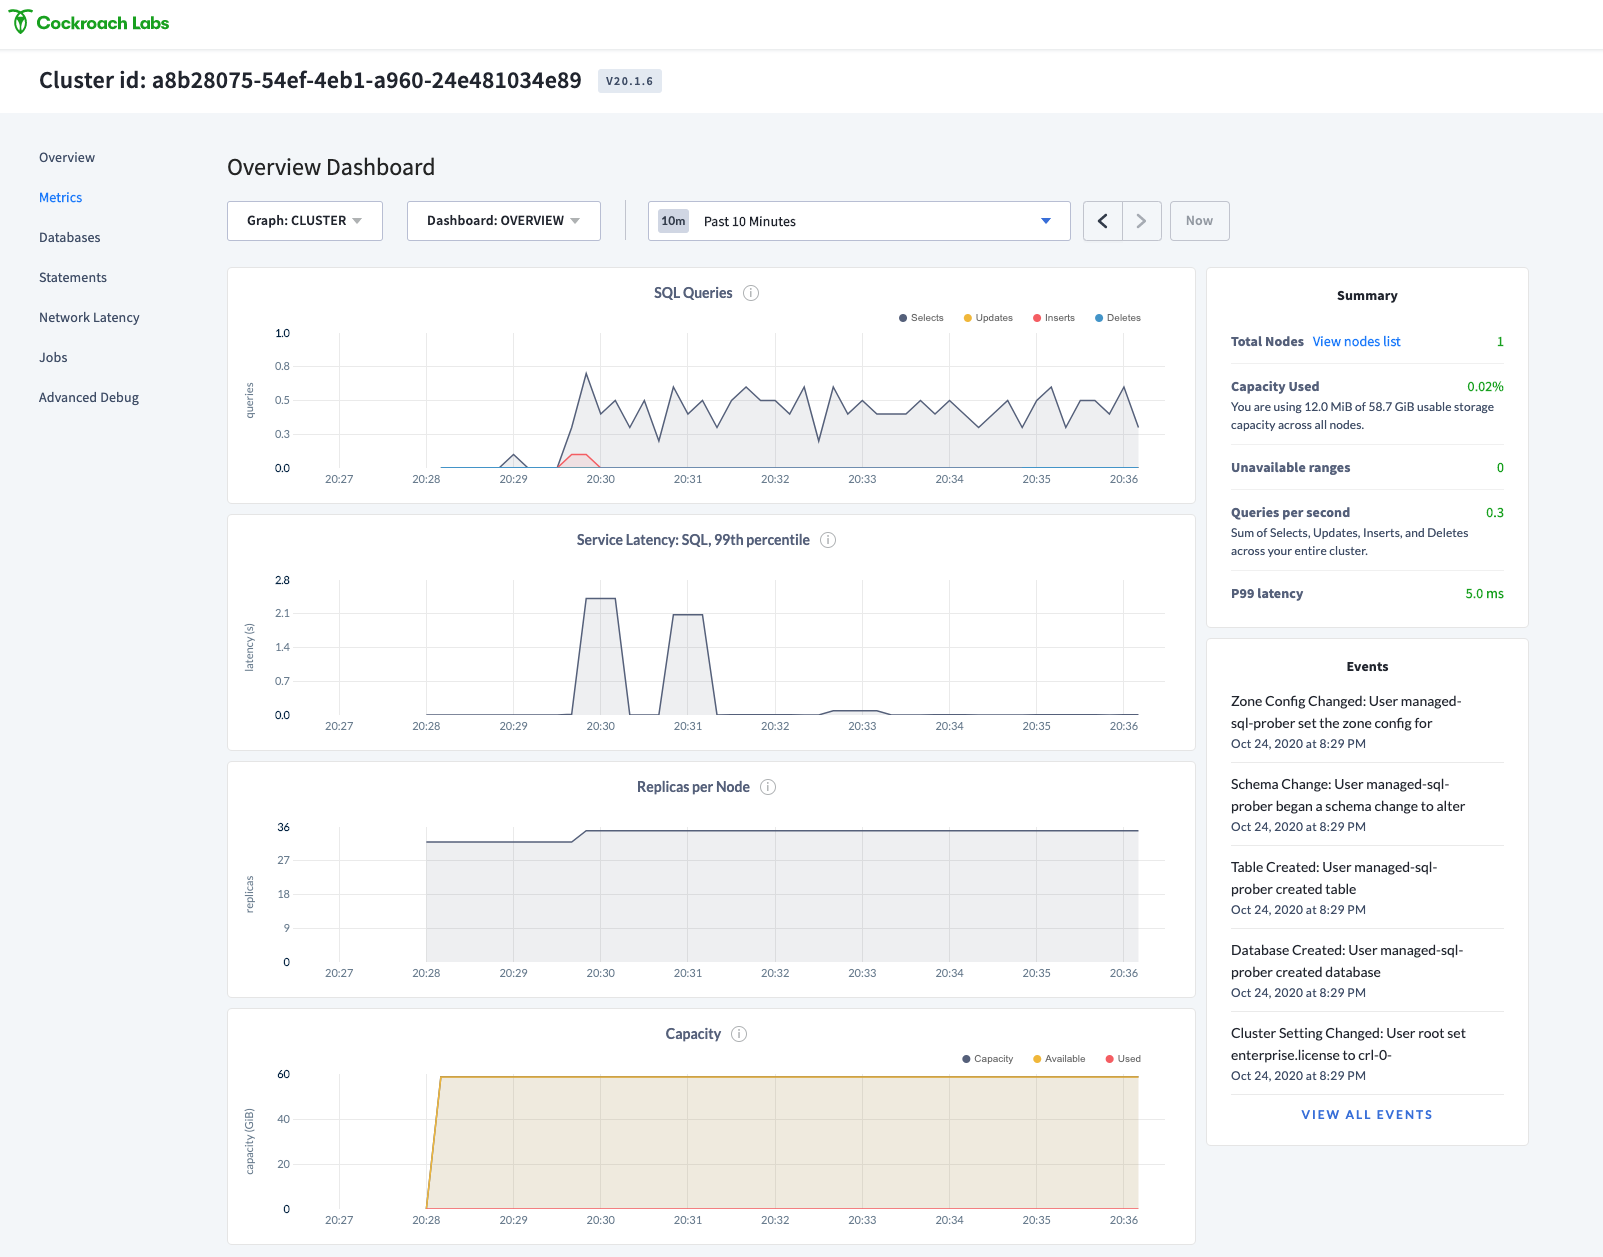This screenshot has width=1603, height=1257.
Task: Click the Capacity legend dot
Action: (x=966, y=1059)
